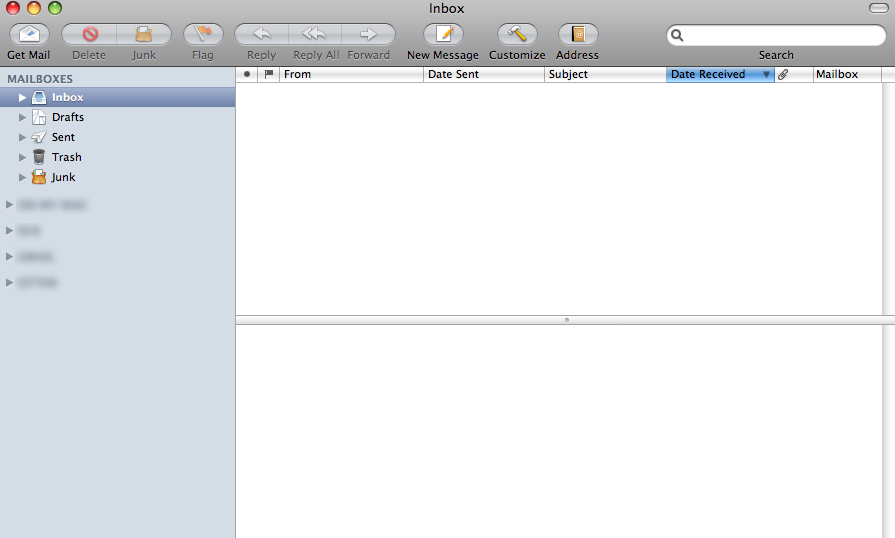Screen dimensions: 895x538
Task: Click the split pane divider handle
Action: coord(566,320)
